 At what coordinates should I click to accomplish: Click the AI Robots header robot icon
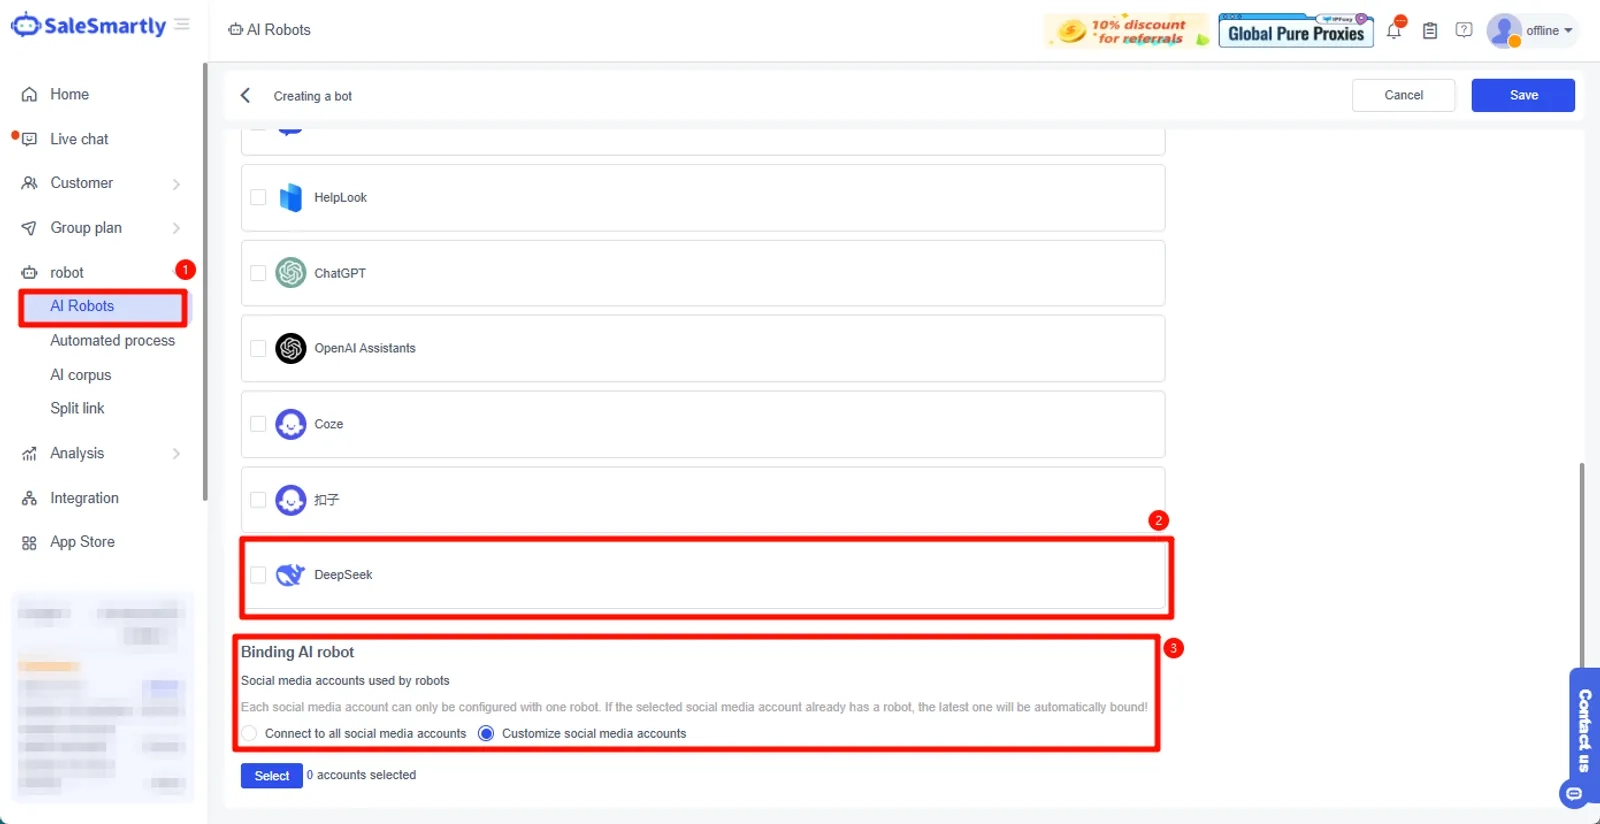[x=236, y=30]
